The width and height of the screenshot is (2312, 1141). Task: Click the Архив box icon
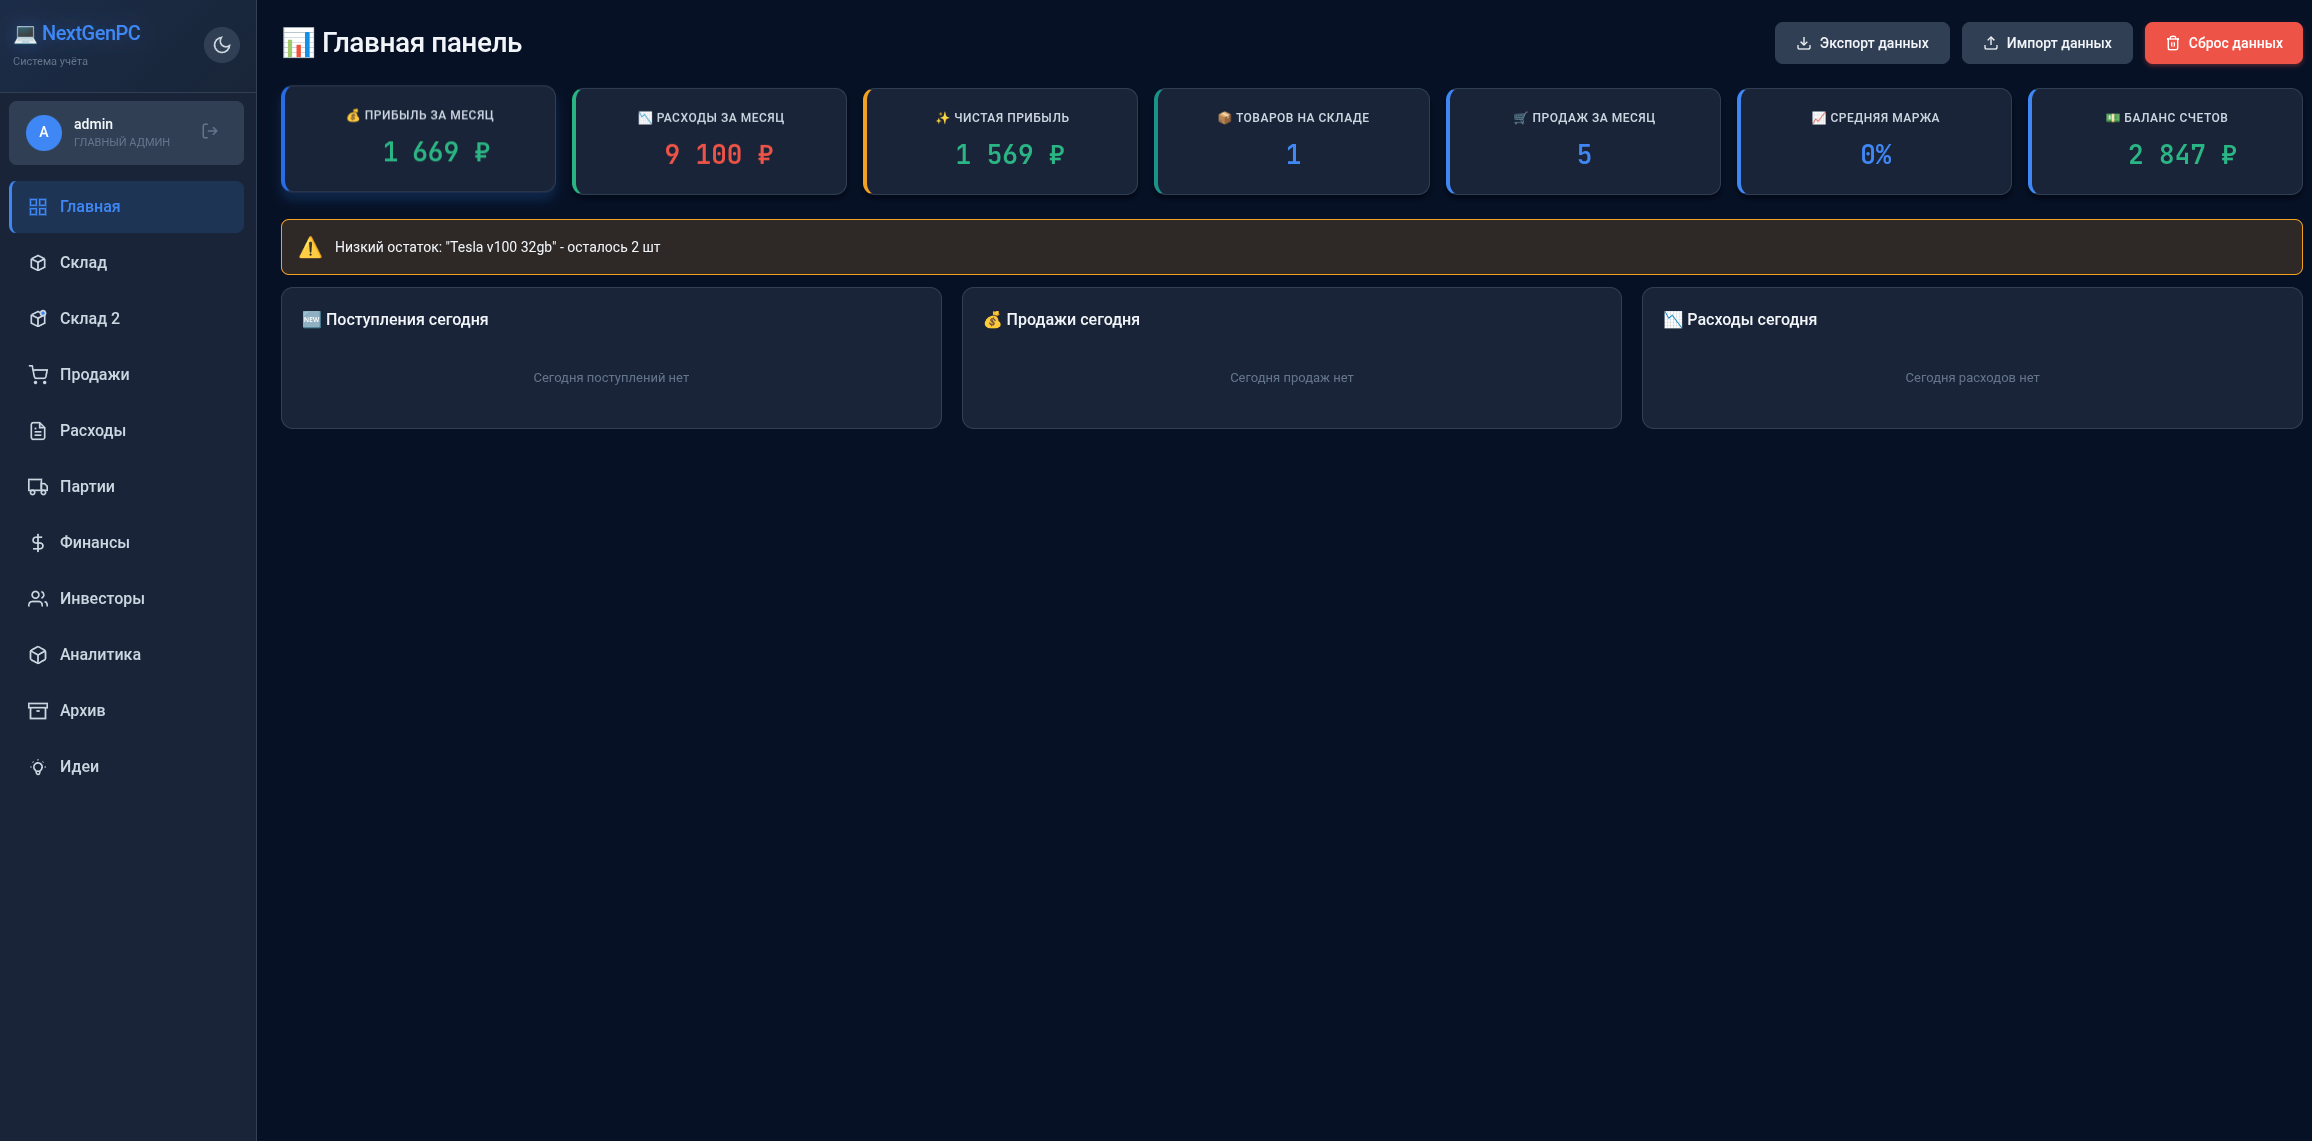pyautogui.click(x=38, y=711)
